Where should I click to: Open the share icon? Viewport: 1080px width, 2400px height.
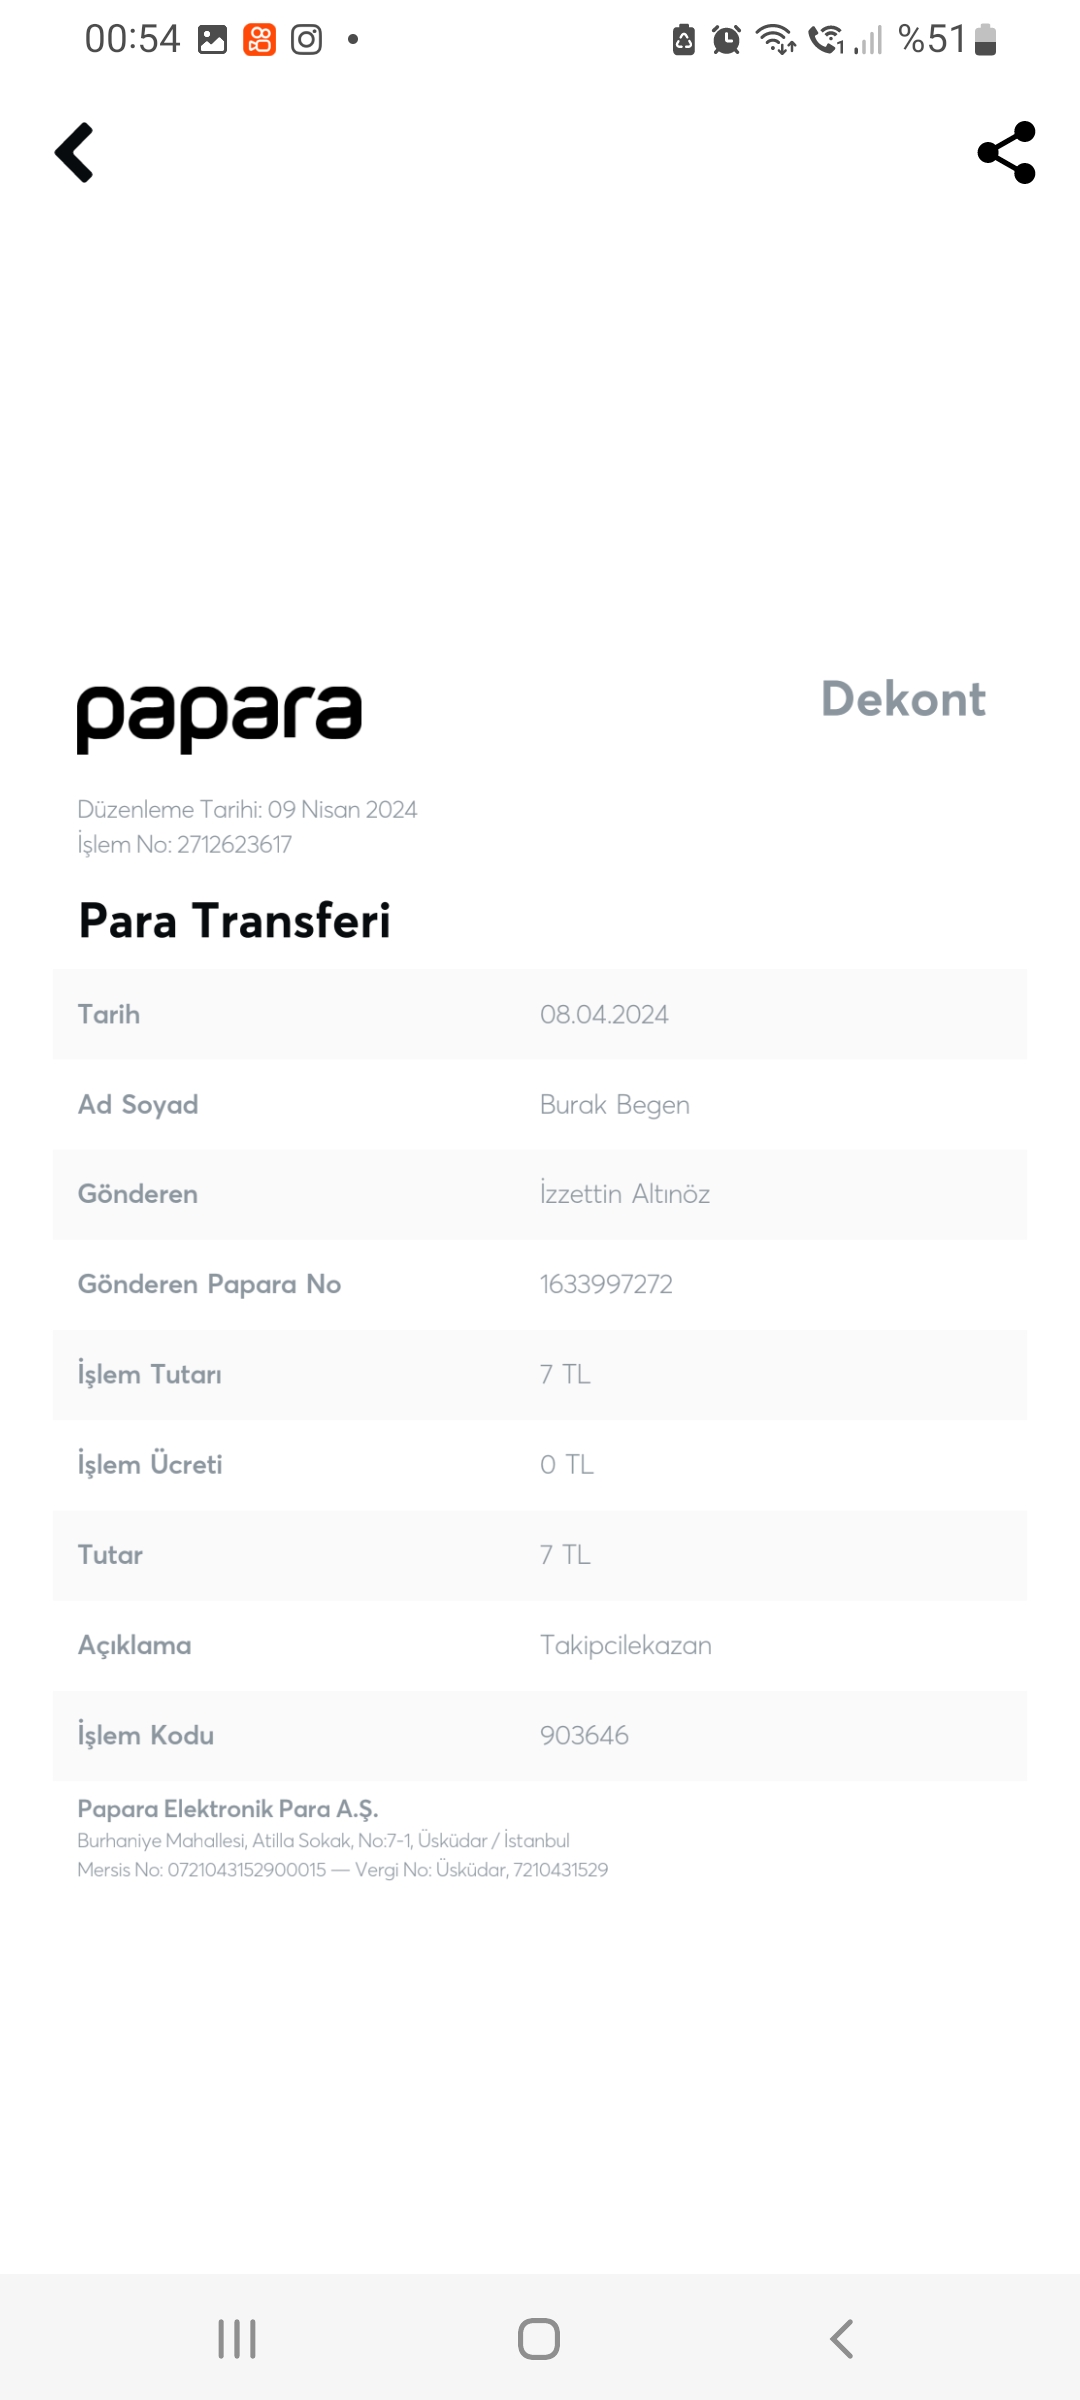coord(1006,153)
